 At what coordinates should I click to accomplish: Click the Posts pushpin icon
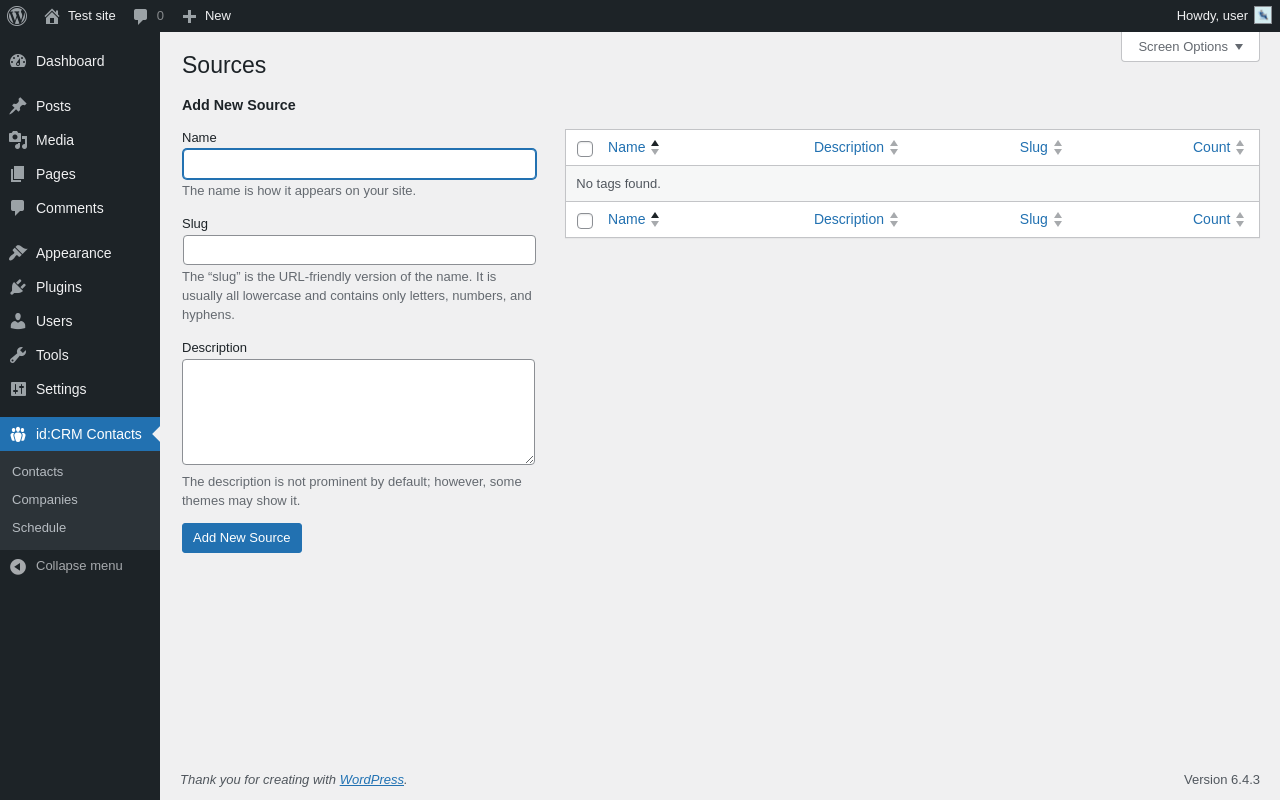(x=18, y=106)
